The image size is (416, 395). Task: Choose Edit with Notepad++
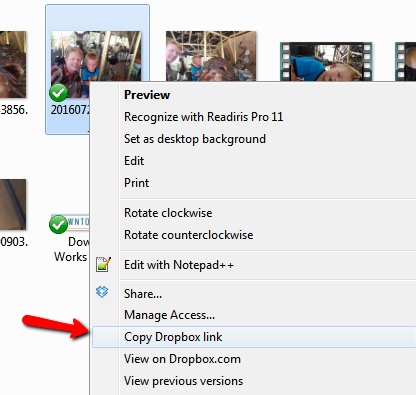click(179, 265)
